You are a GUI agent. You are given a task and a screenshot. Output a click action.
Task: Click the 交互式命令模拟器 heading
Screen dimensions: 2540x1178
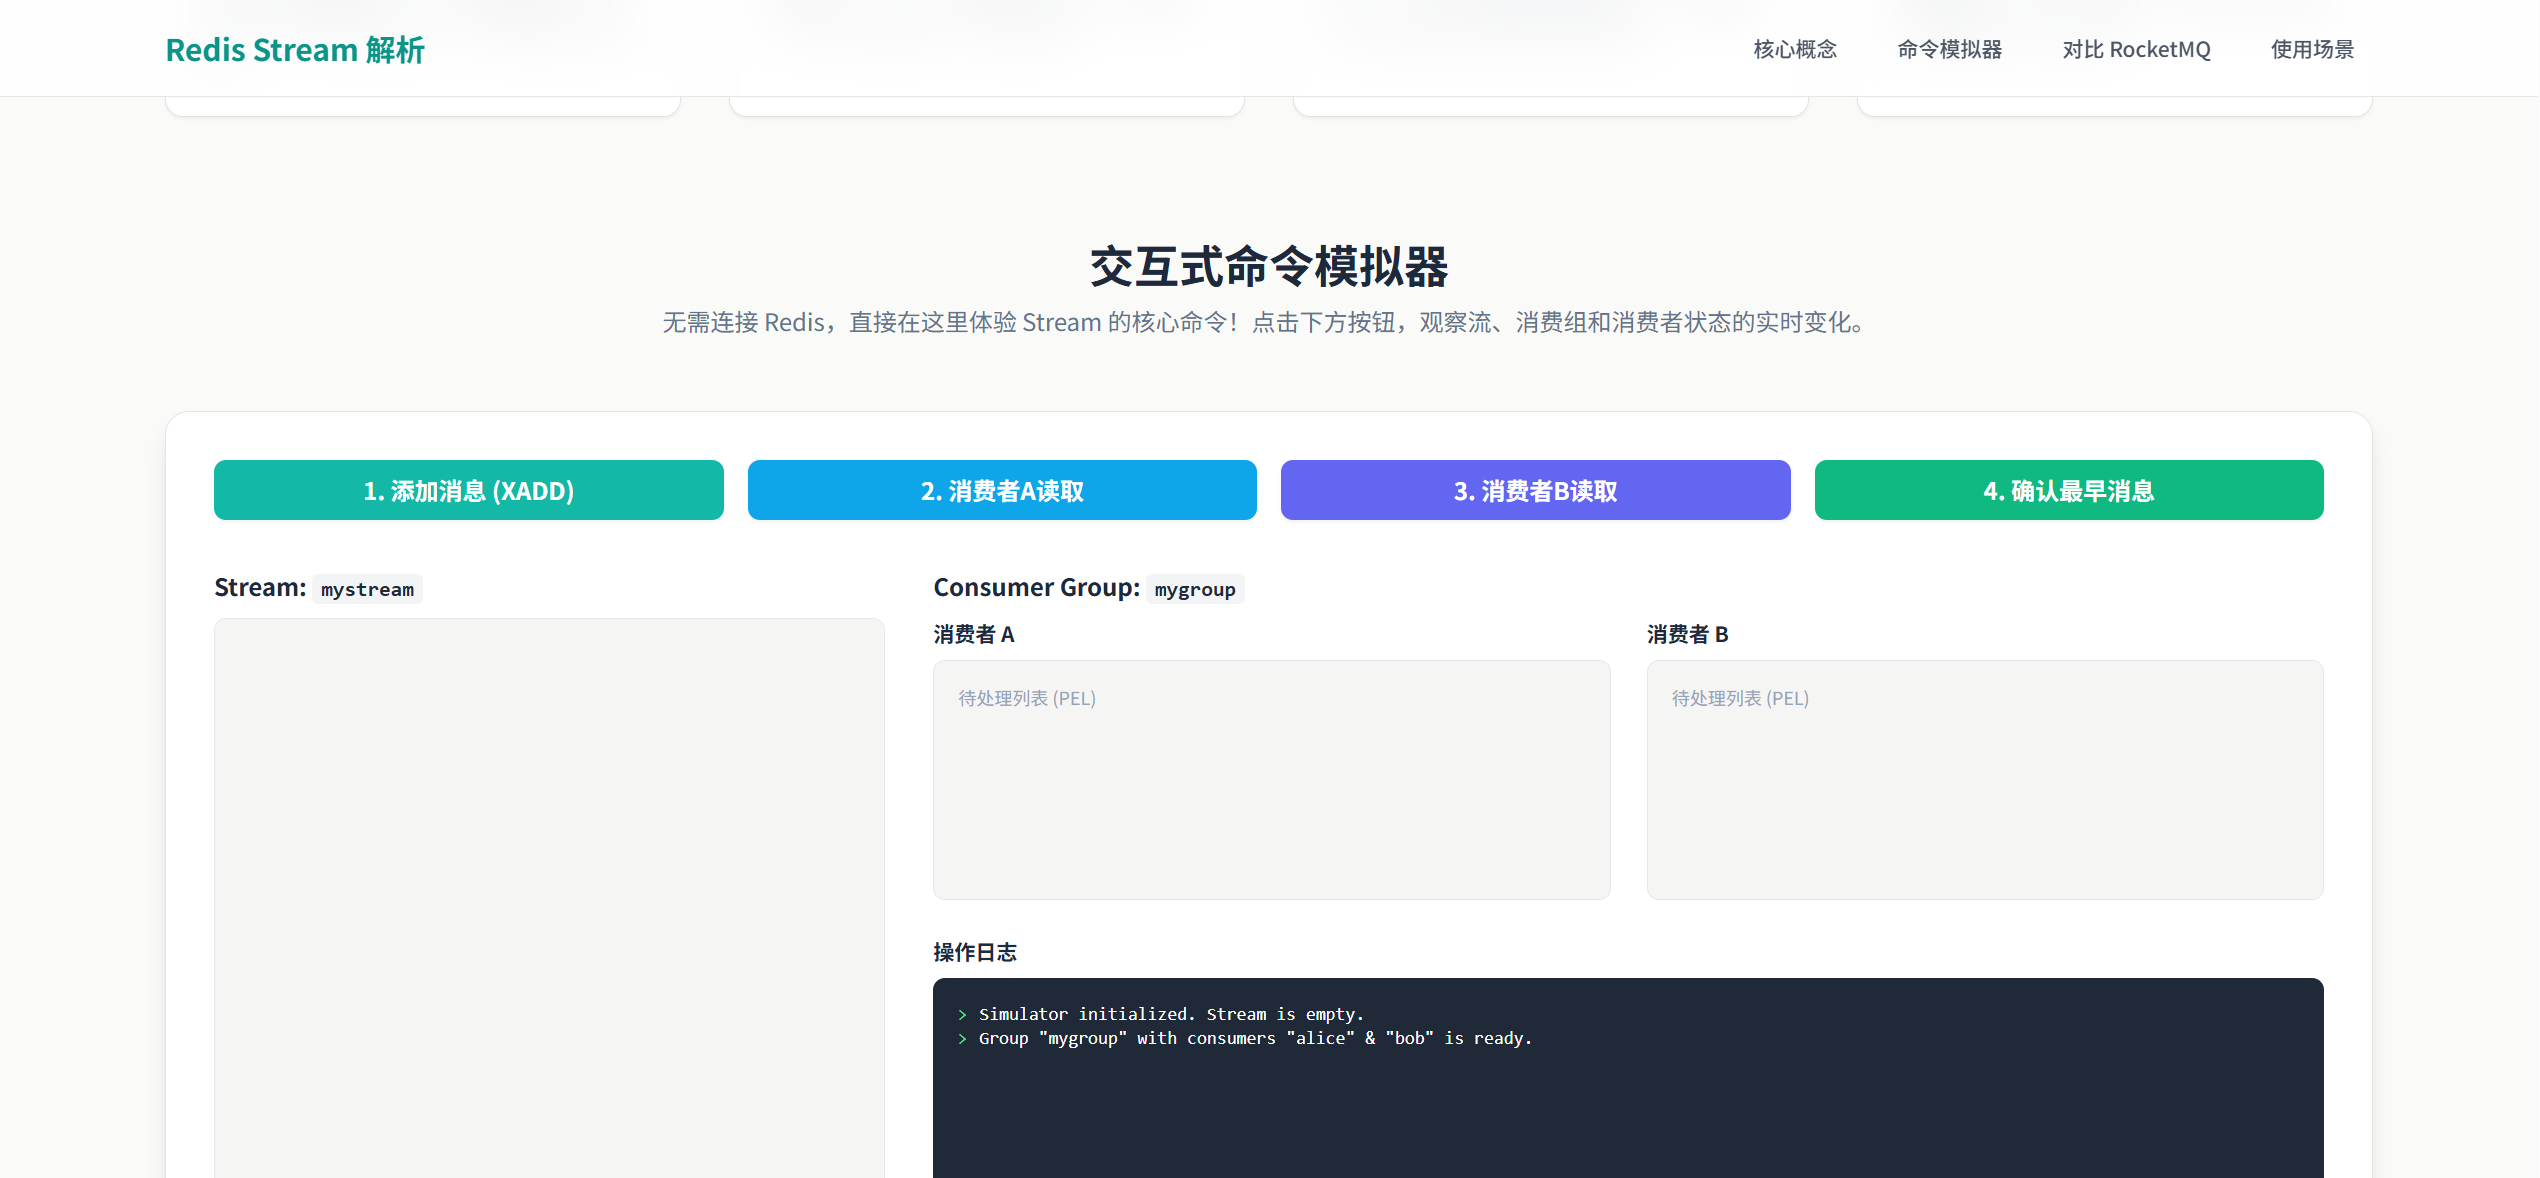pyautogui.click(x=1269, y=267)
